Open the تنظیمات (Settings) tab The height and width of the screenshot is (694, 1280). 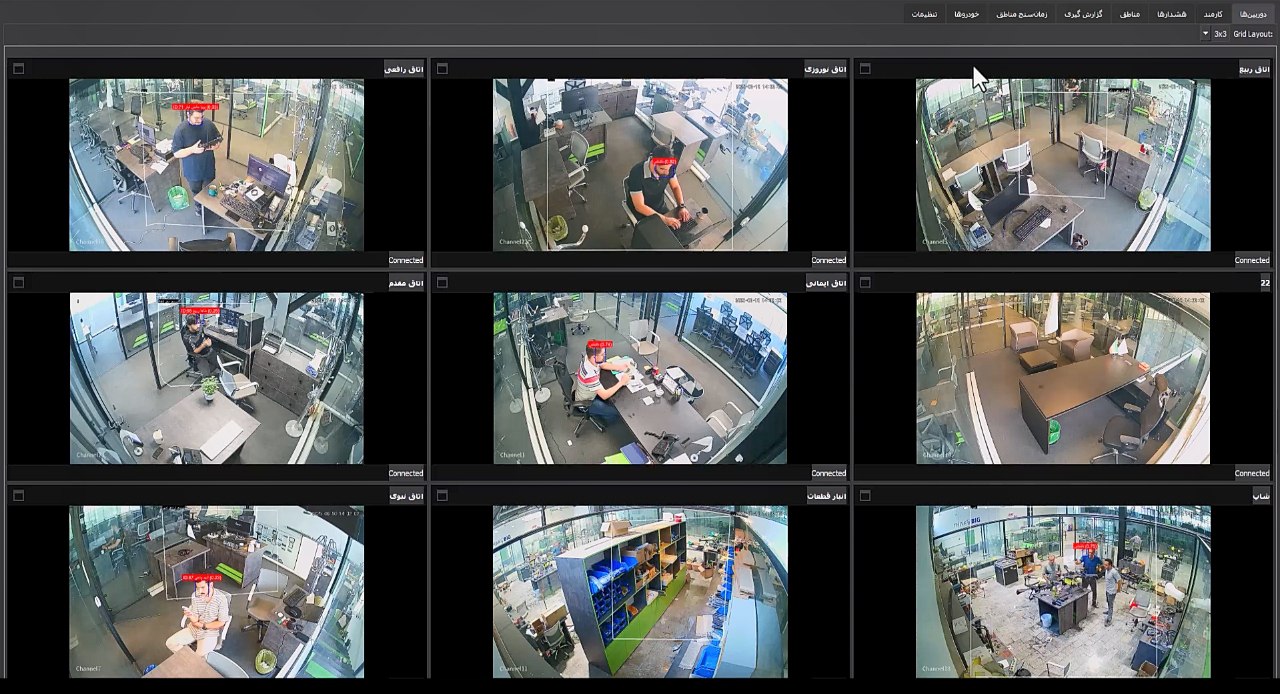coord(924,14)
